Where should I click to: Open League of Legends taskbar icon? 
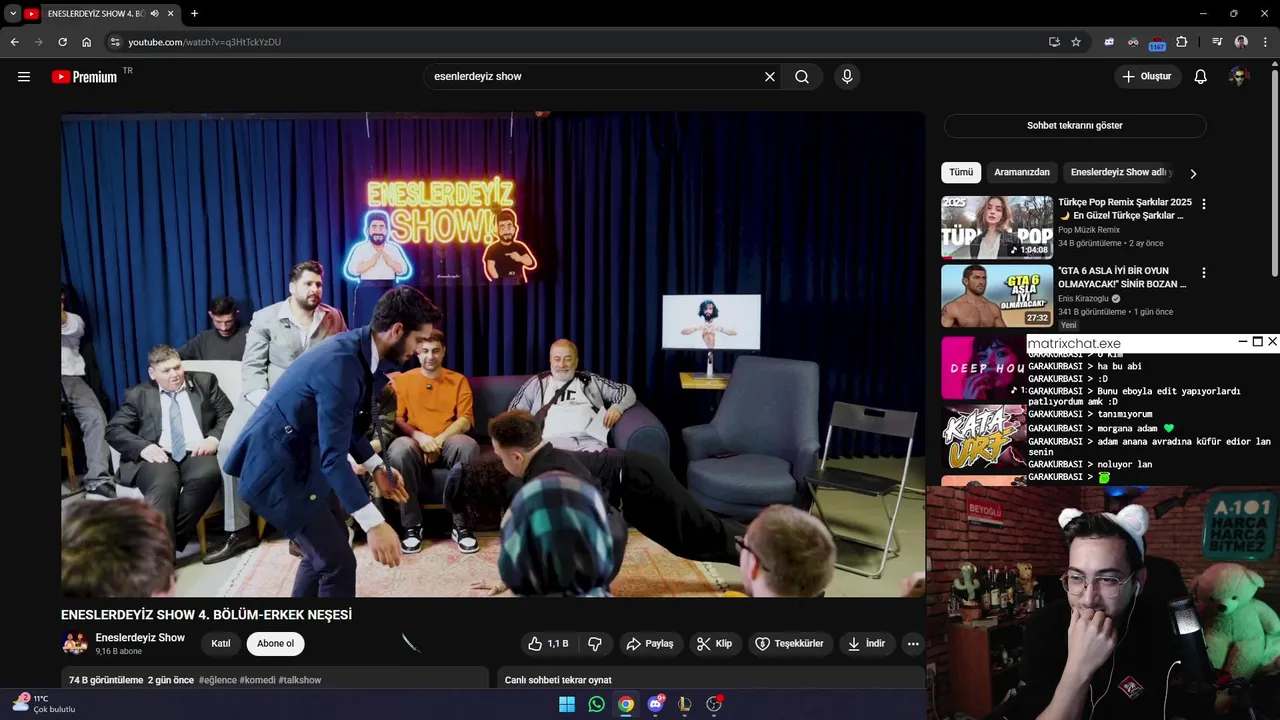pyautogui.click(x=684, y=704)
